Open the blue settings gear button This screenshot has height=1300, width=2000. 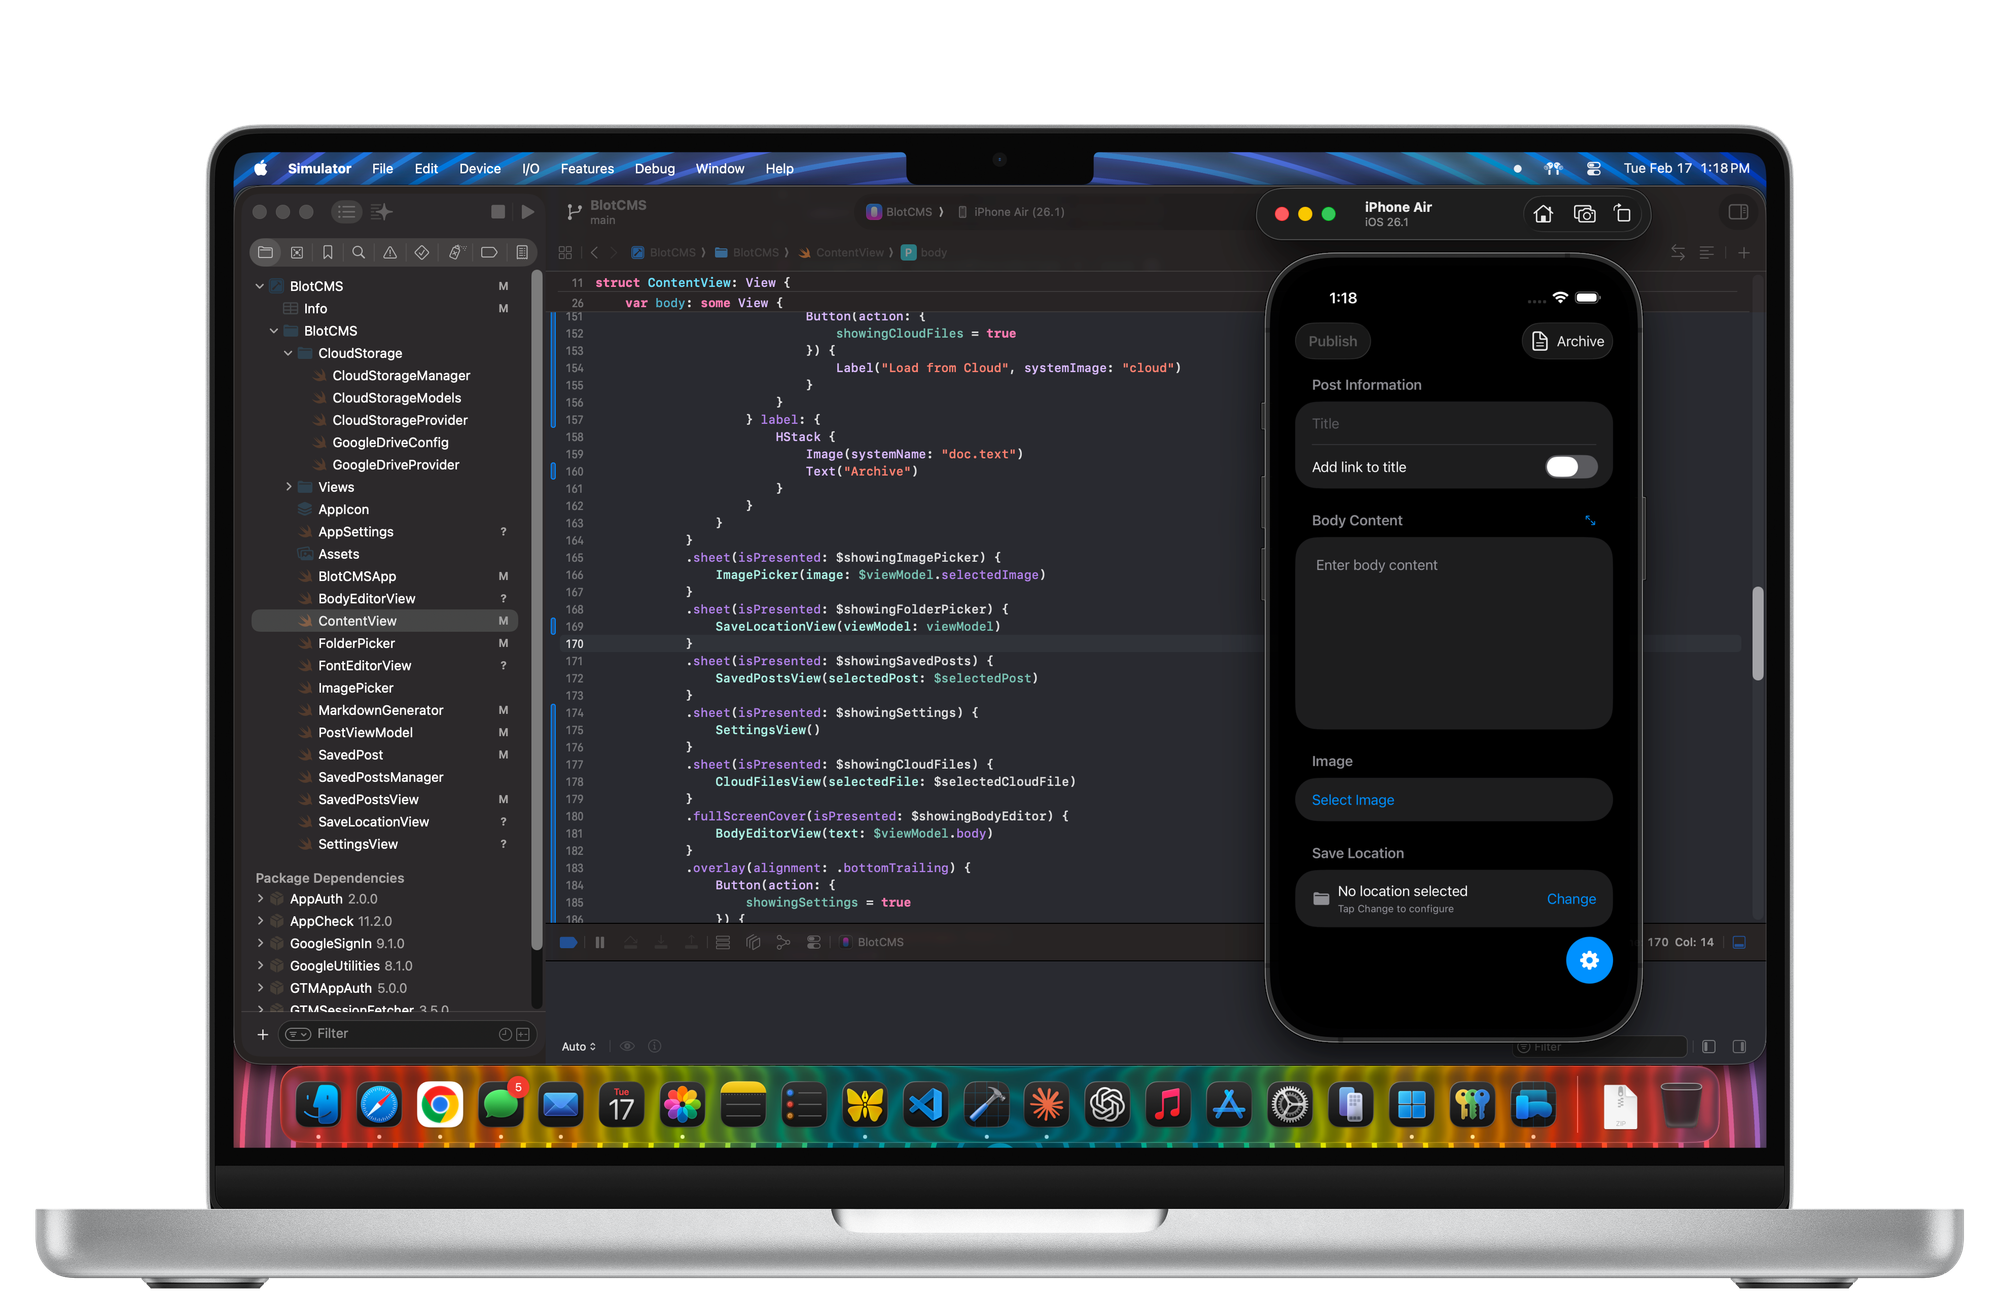tap(1588, 960)
